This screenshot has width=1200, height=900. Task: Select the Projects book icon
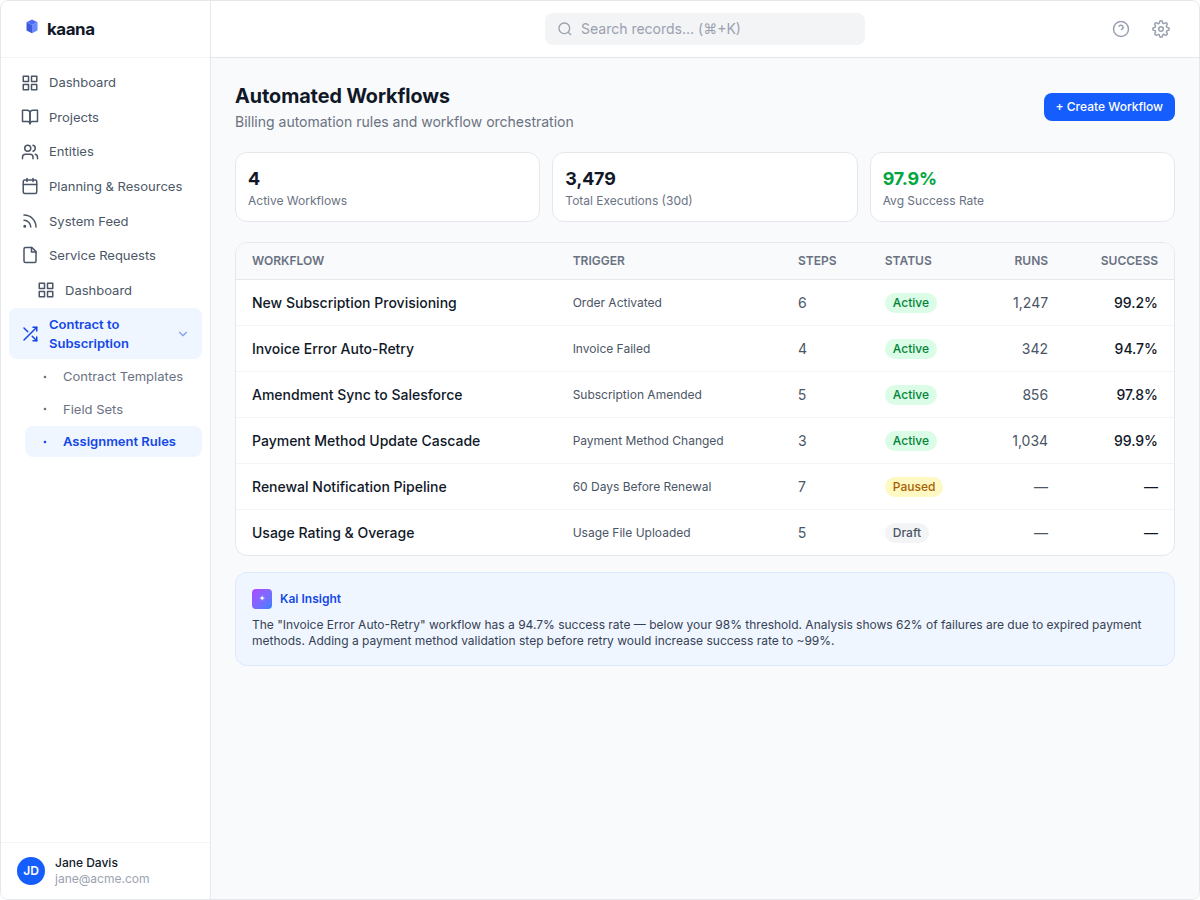tap(31, 117)
